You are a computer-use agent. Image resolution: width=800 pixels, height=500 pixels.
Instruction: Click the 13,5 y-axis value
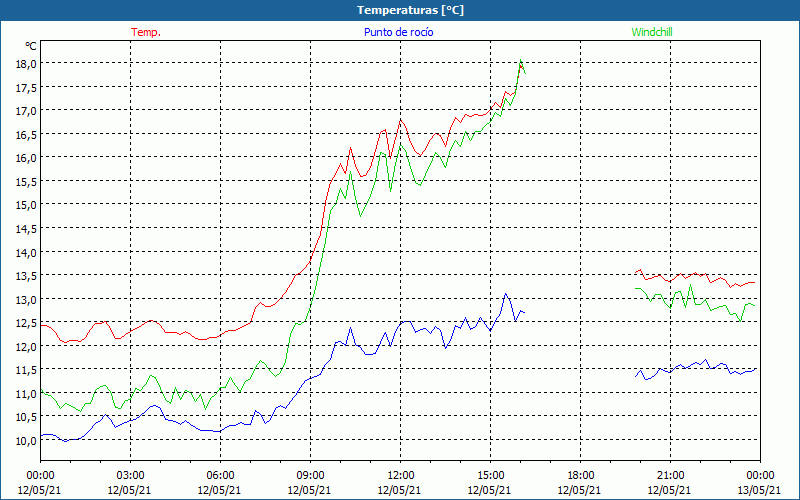(x=26, y=276)
